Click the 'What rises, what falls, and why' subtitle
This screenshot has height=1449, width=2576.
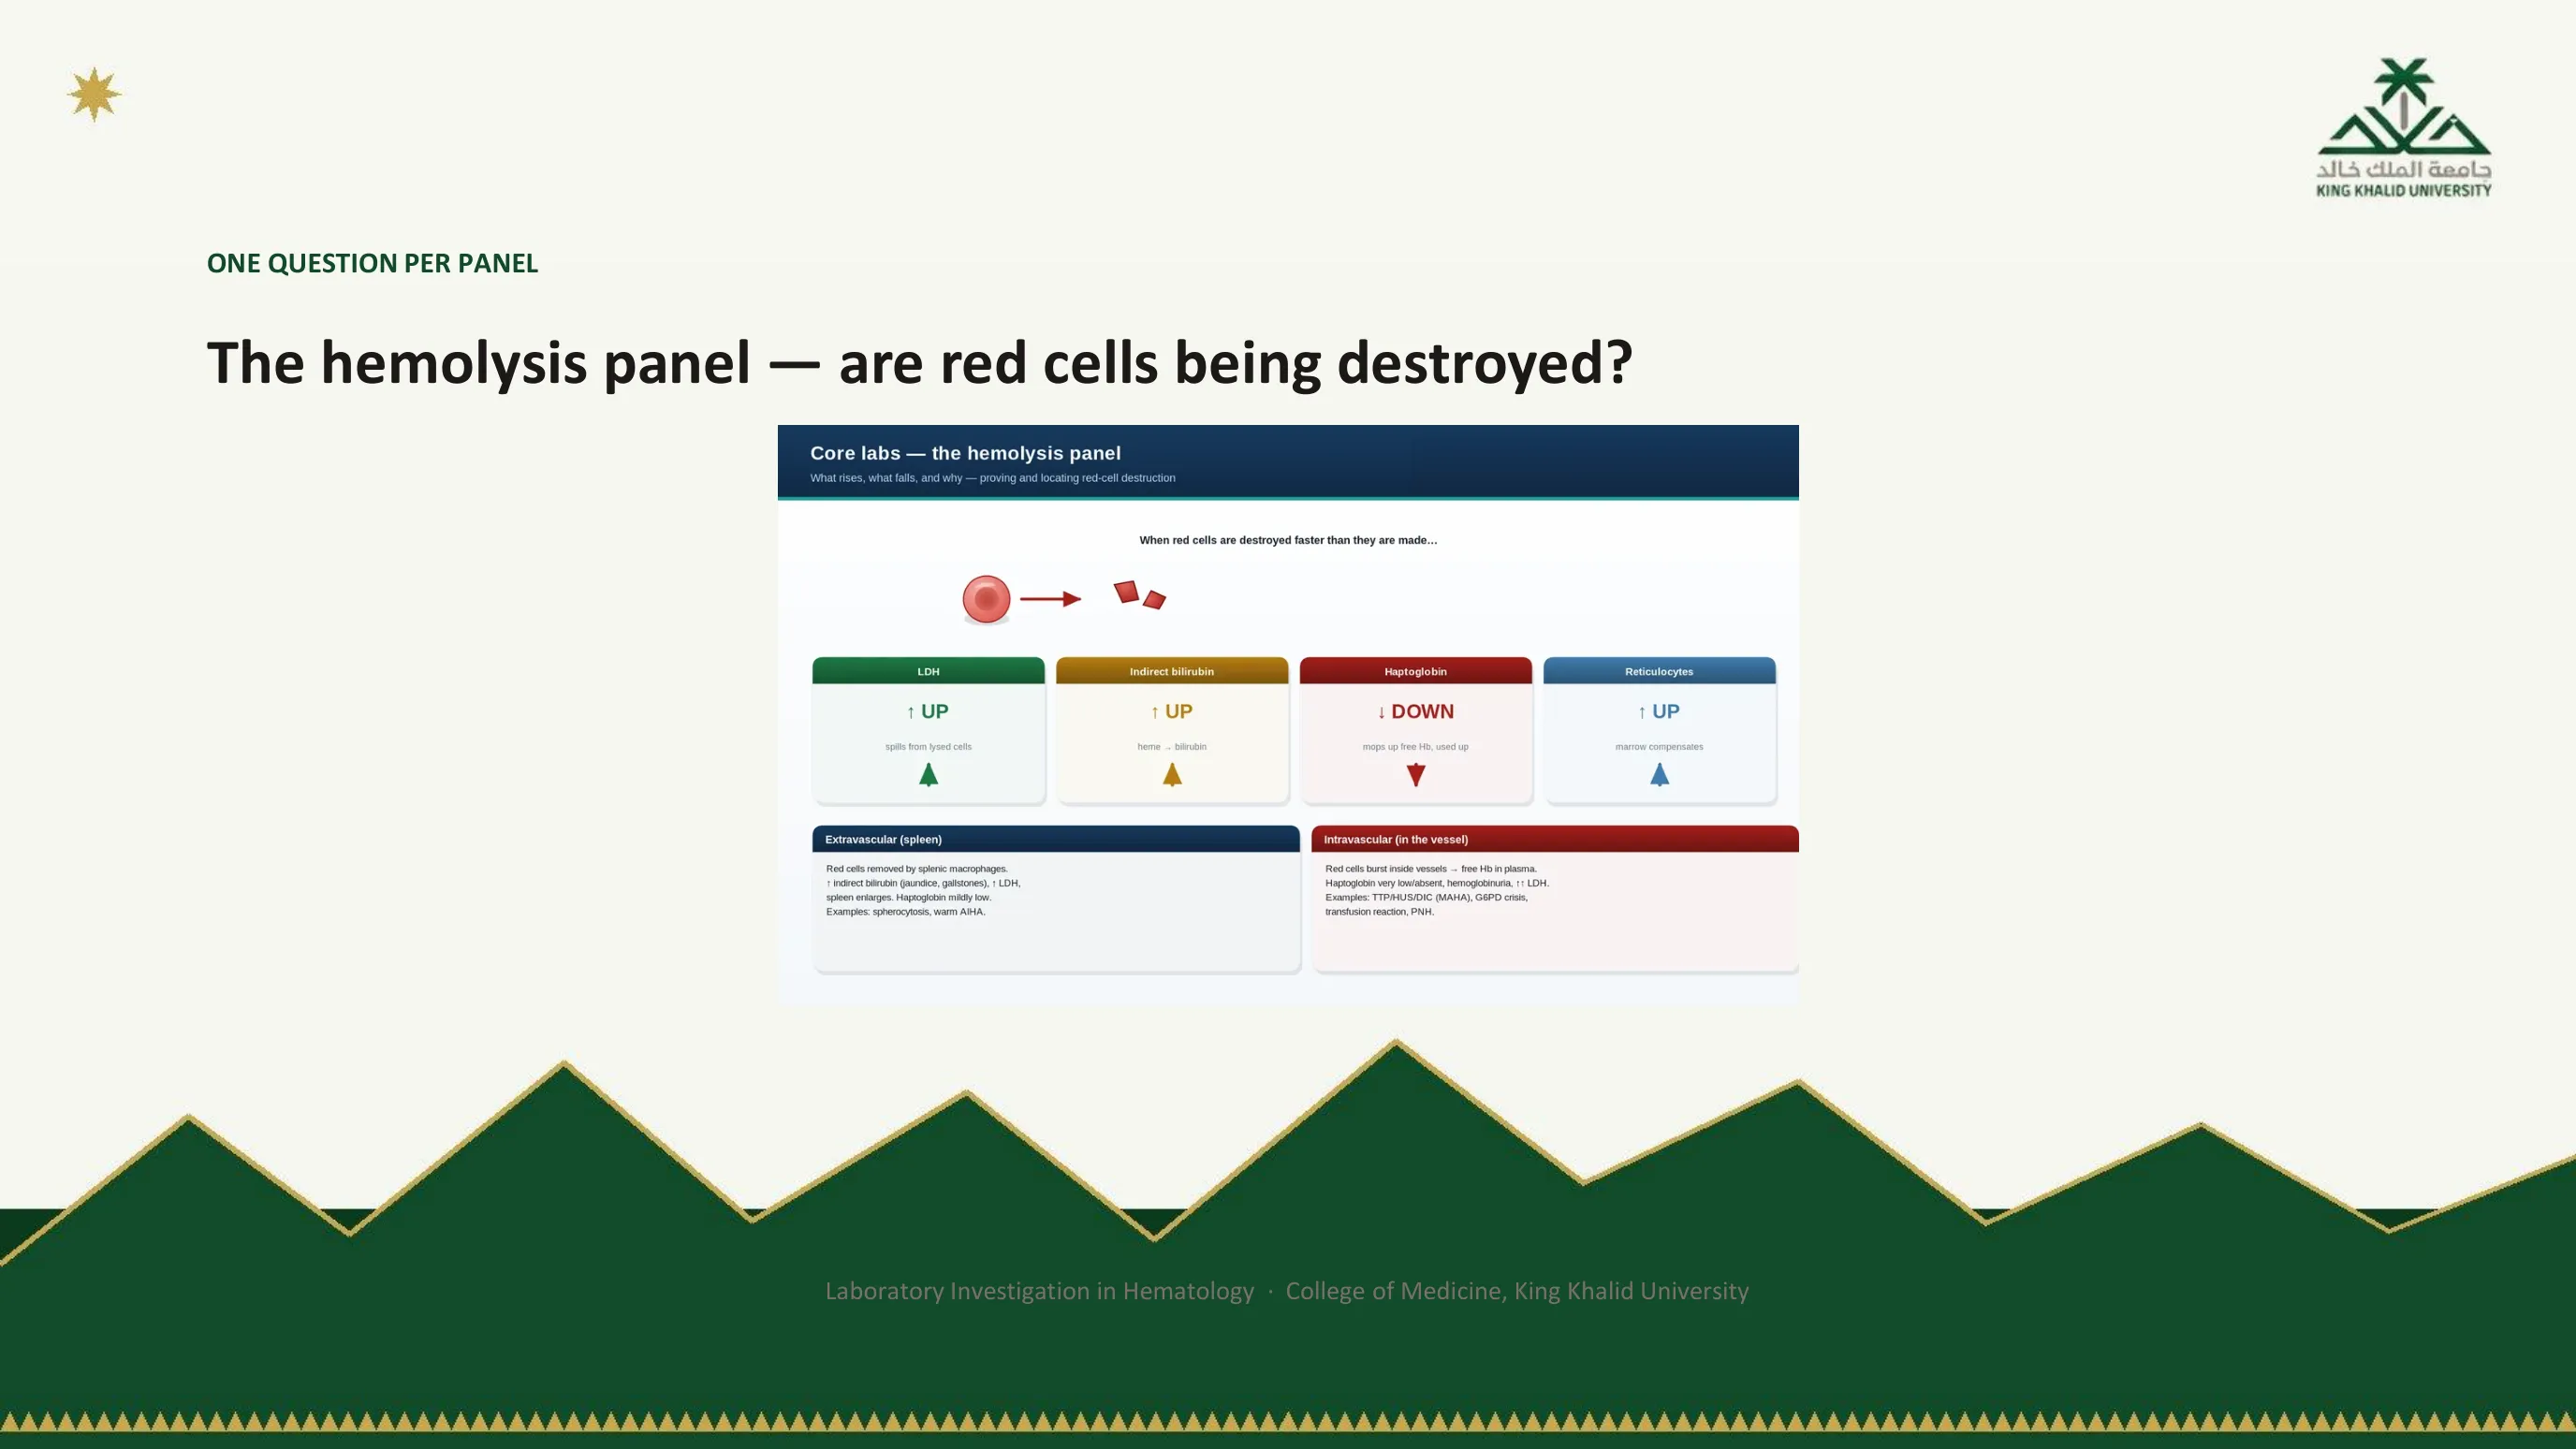tap(992, 478)
